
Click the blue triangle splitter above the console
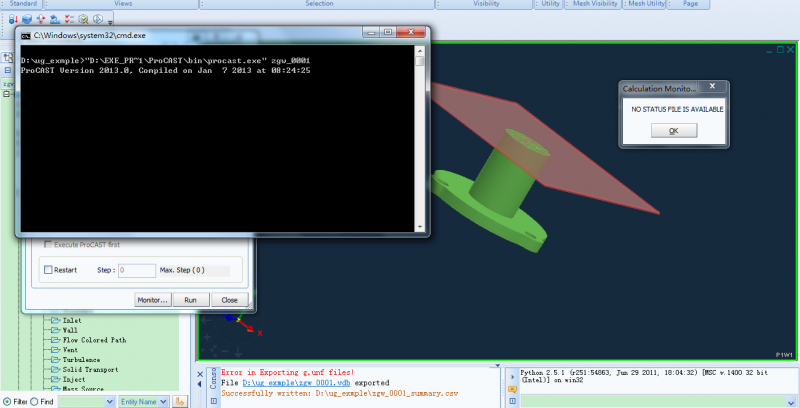(x=497, y=365)
